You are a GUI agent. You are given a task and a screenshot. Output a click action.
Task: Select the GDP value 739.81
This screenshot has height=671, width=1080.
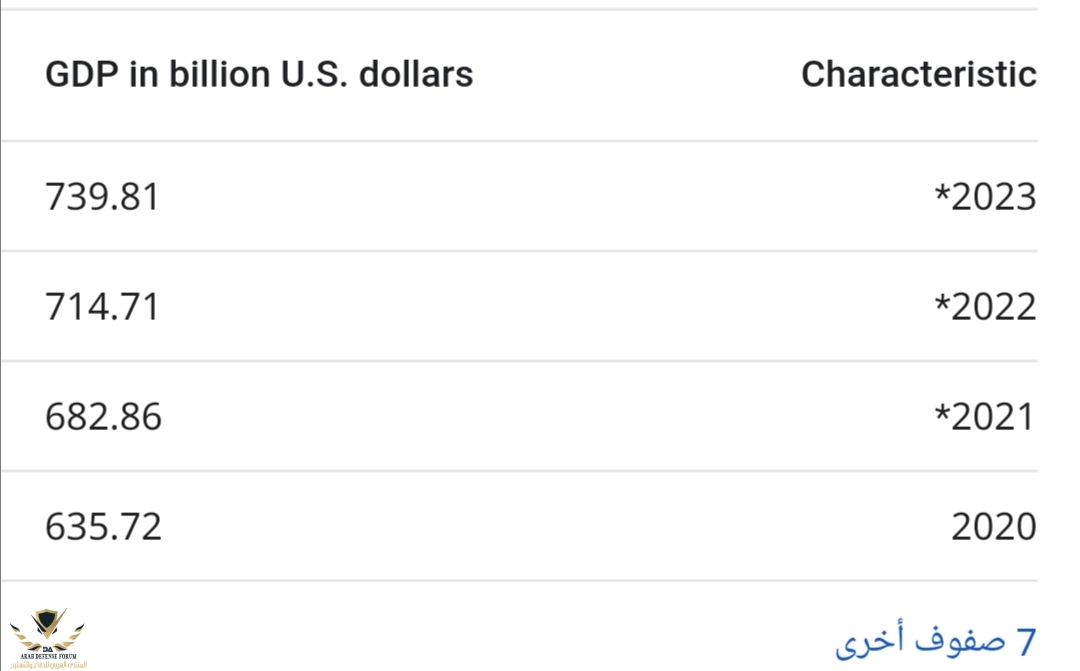102,197
